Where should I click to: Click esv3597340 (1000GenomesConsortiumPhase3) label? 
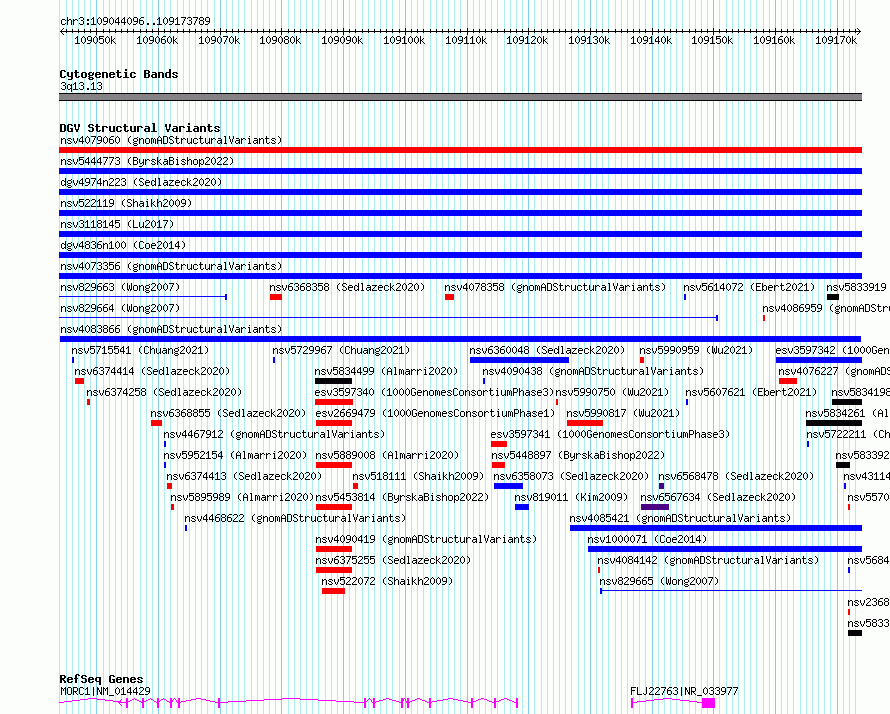434,392
